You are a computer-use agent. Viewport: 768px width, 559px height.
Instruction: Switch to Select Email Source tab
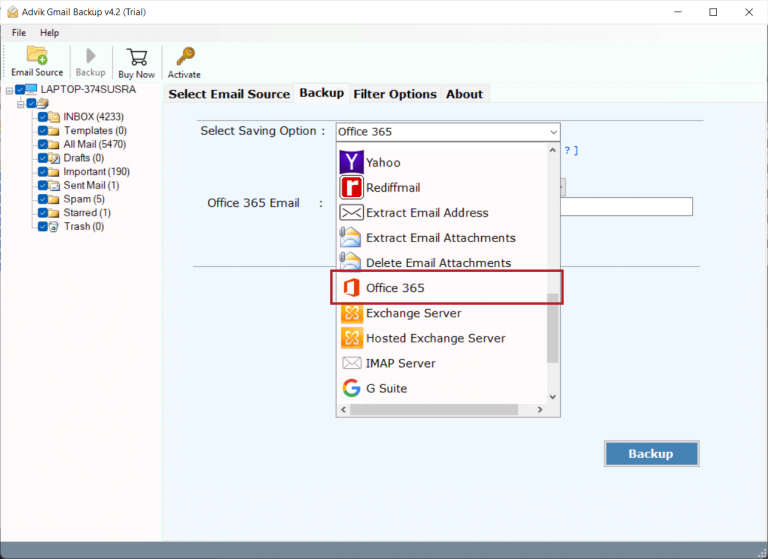[x=229, y=94]
